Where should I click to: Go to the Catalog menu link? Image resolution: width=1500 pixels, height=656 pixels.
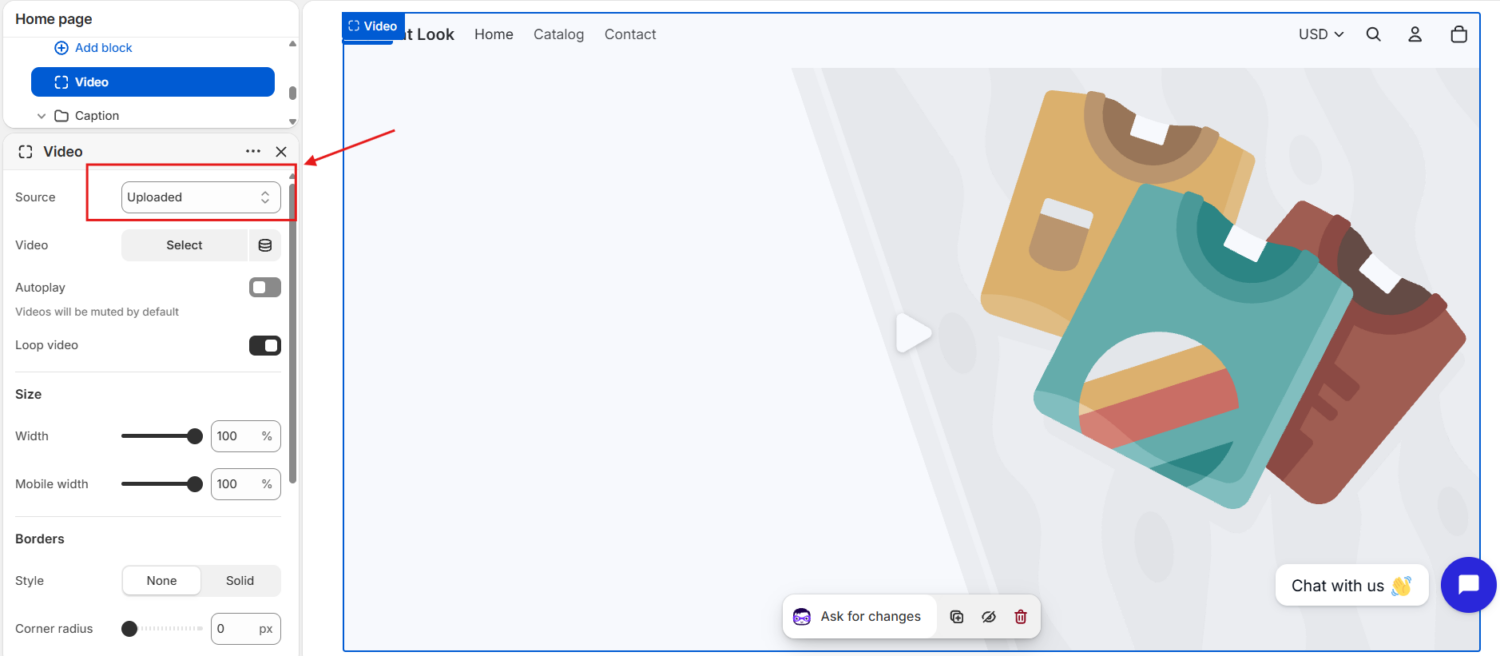[559, 34]
